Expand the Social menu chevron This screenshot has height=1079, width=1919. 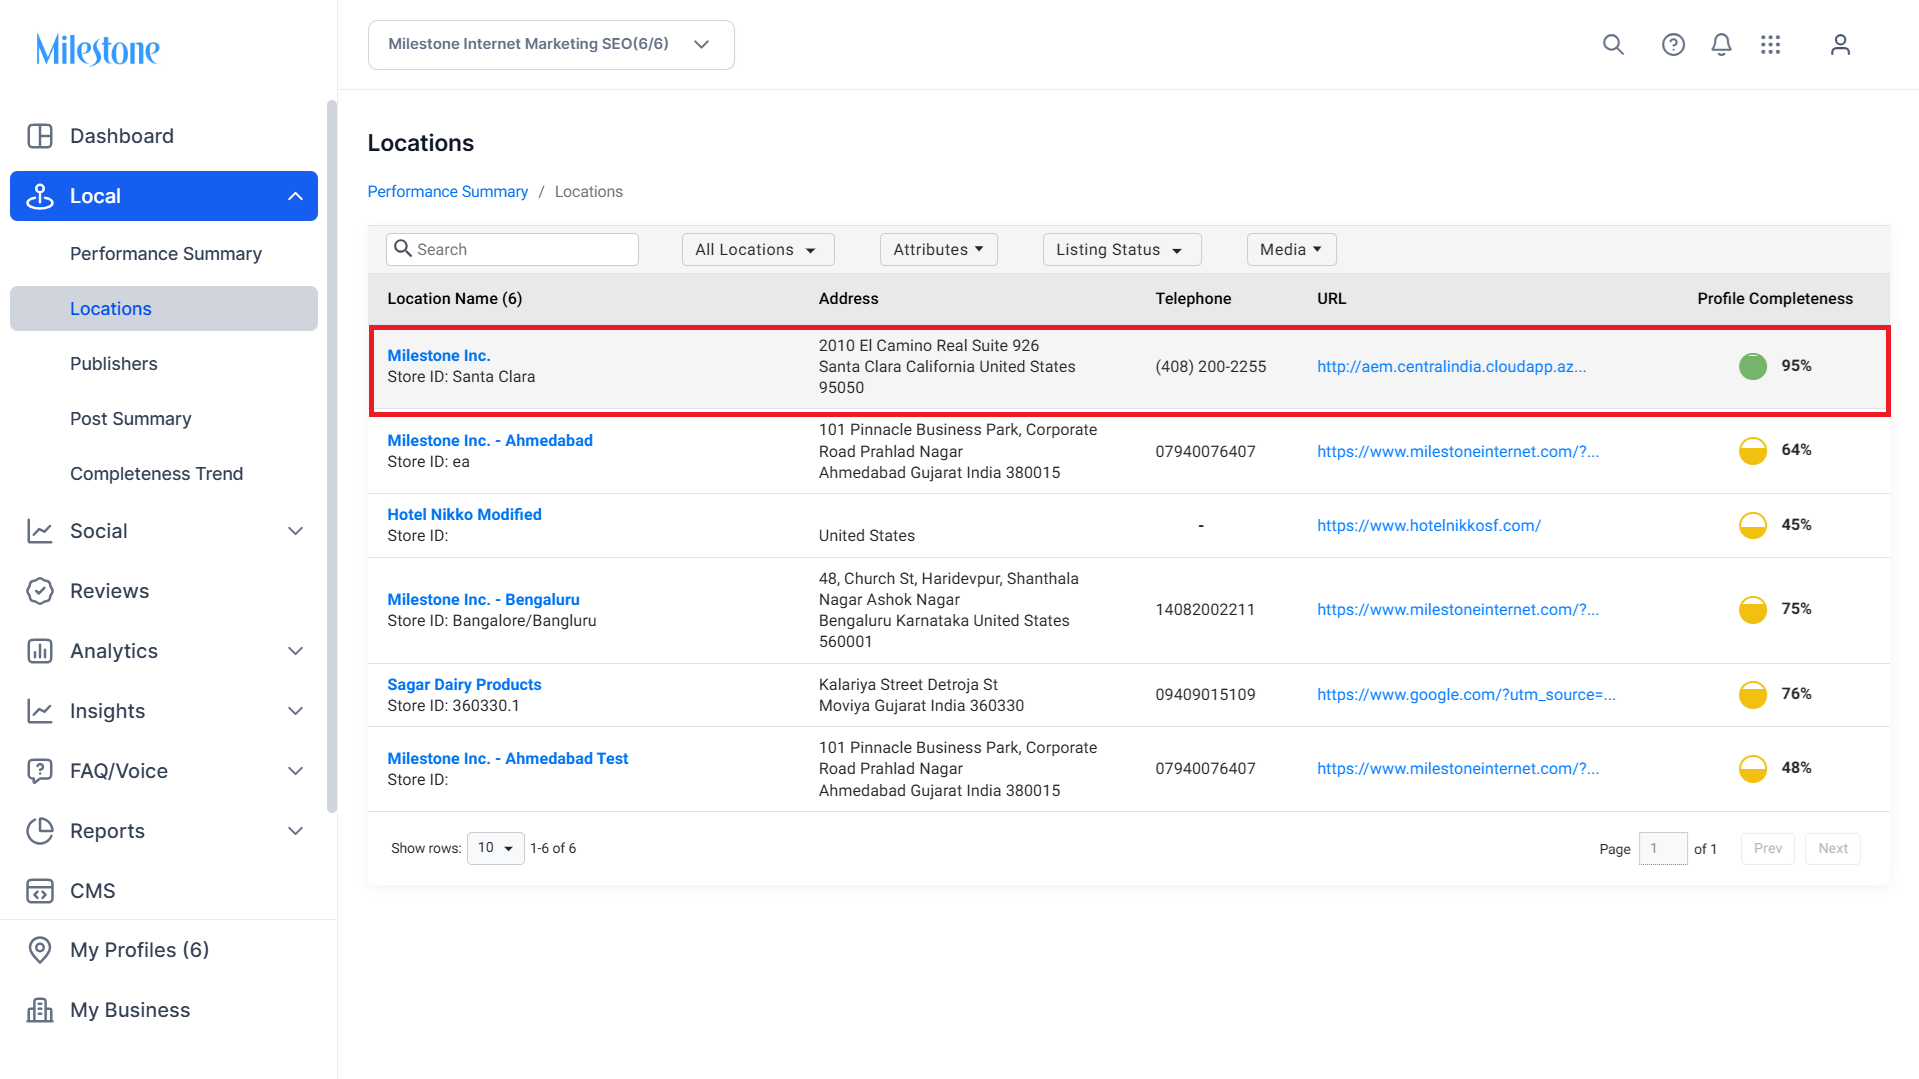tap(295, 531)
